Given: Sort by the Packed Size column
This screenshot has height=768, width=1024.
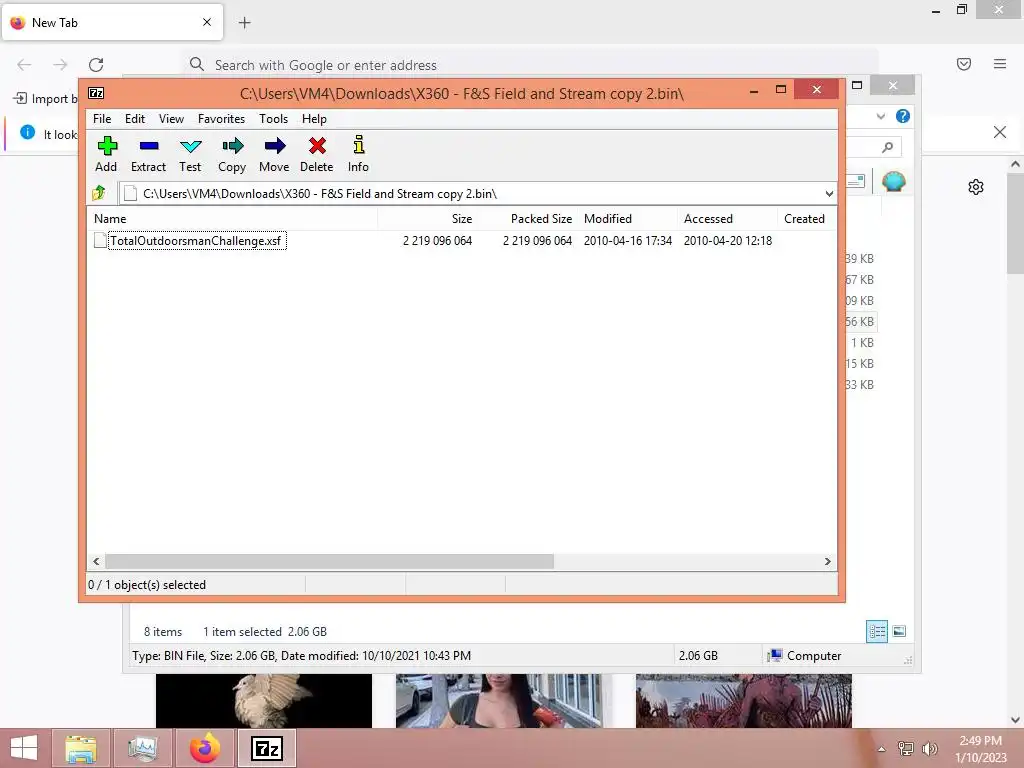Looking at the screenshot, I should 526,219.
